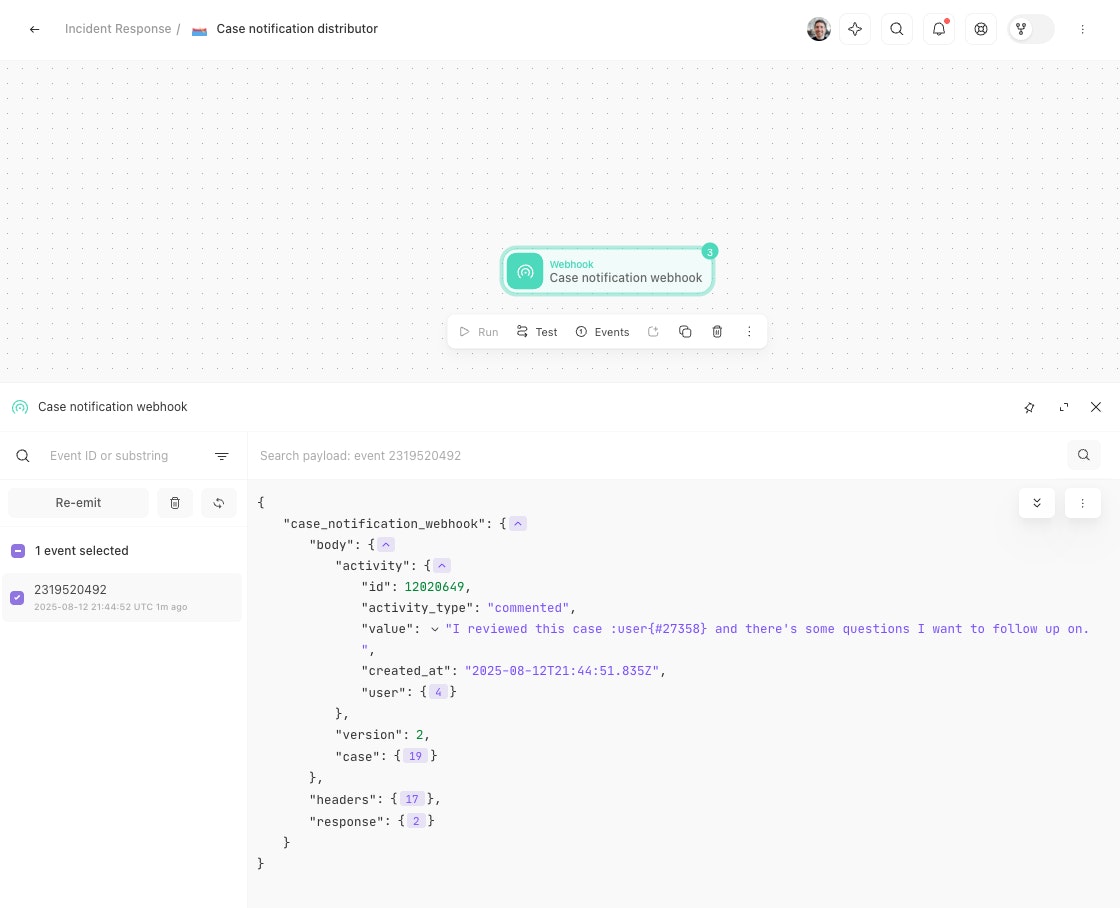Uncheck the 1 event selected checkbox
Screen dimensions: 1120x908
coord(18,551)
